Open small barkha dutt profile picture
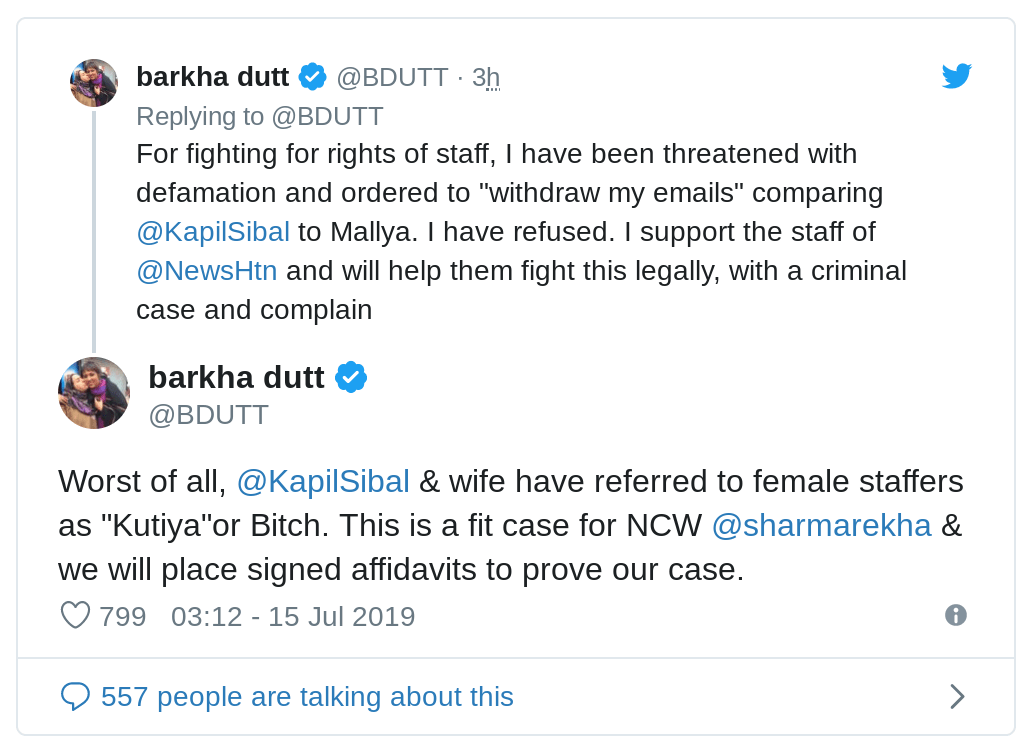 [94, 83]
